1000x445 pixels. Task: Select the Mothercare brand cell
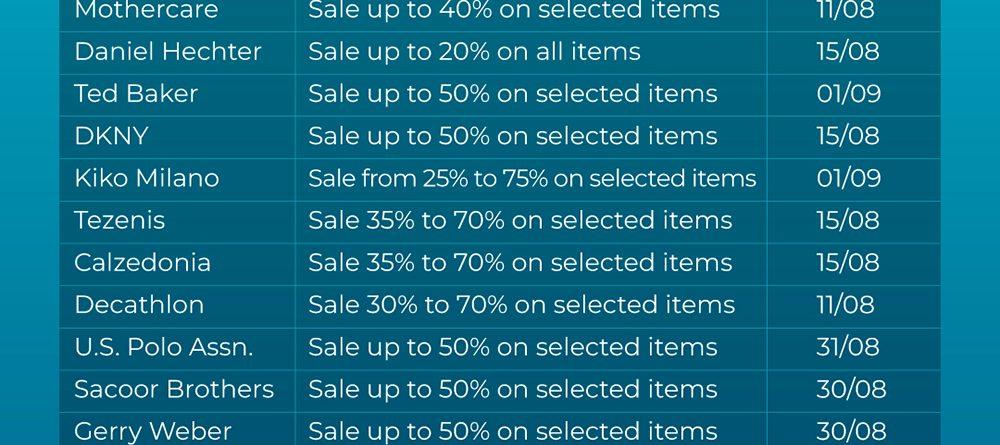pyautogui.click(x=146, y=10)
